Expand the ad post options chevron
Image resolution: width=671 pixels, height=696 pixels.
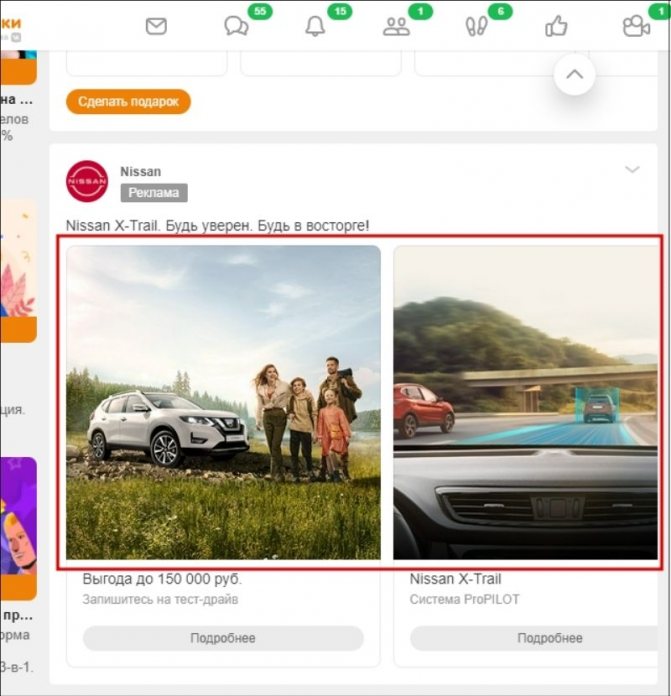[x=632, y=169]
